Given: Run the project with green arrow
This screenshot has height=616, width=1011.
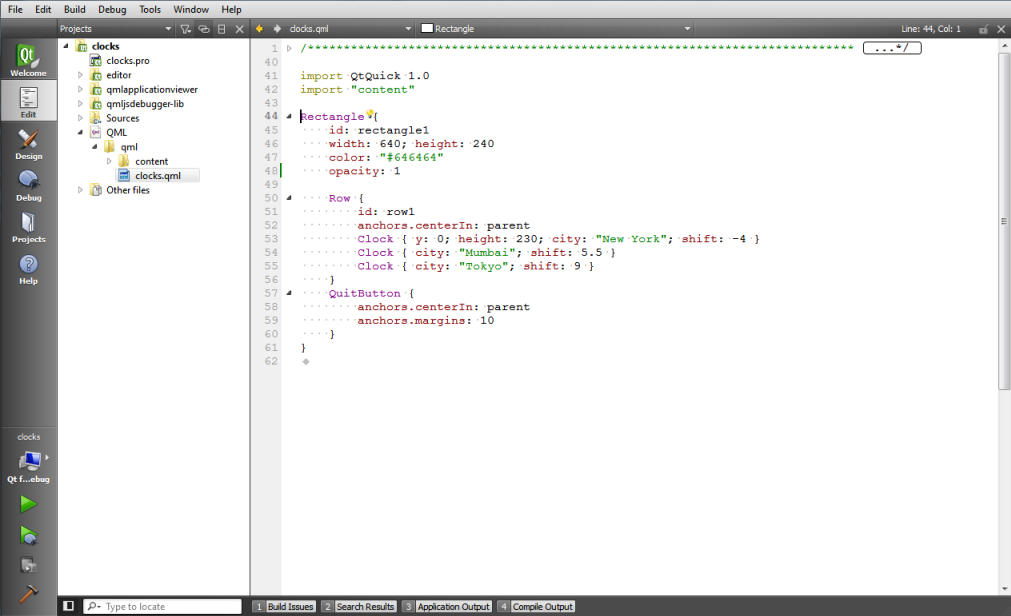Looking at the screenshot, I should pos(28,504).
